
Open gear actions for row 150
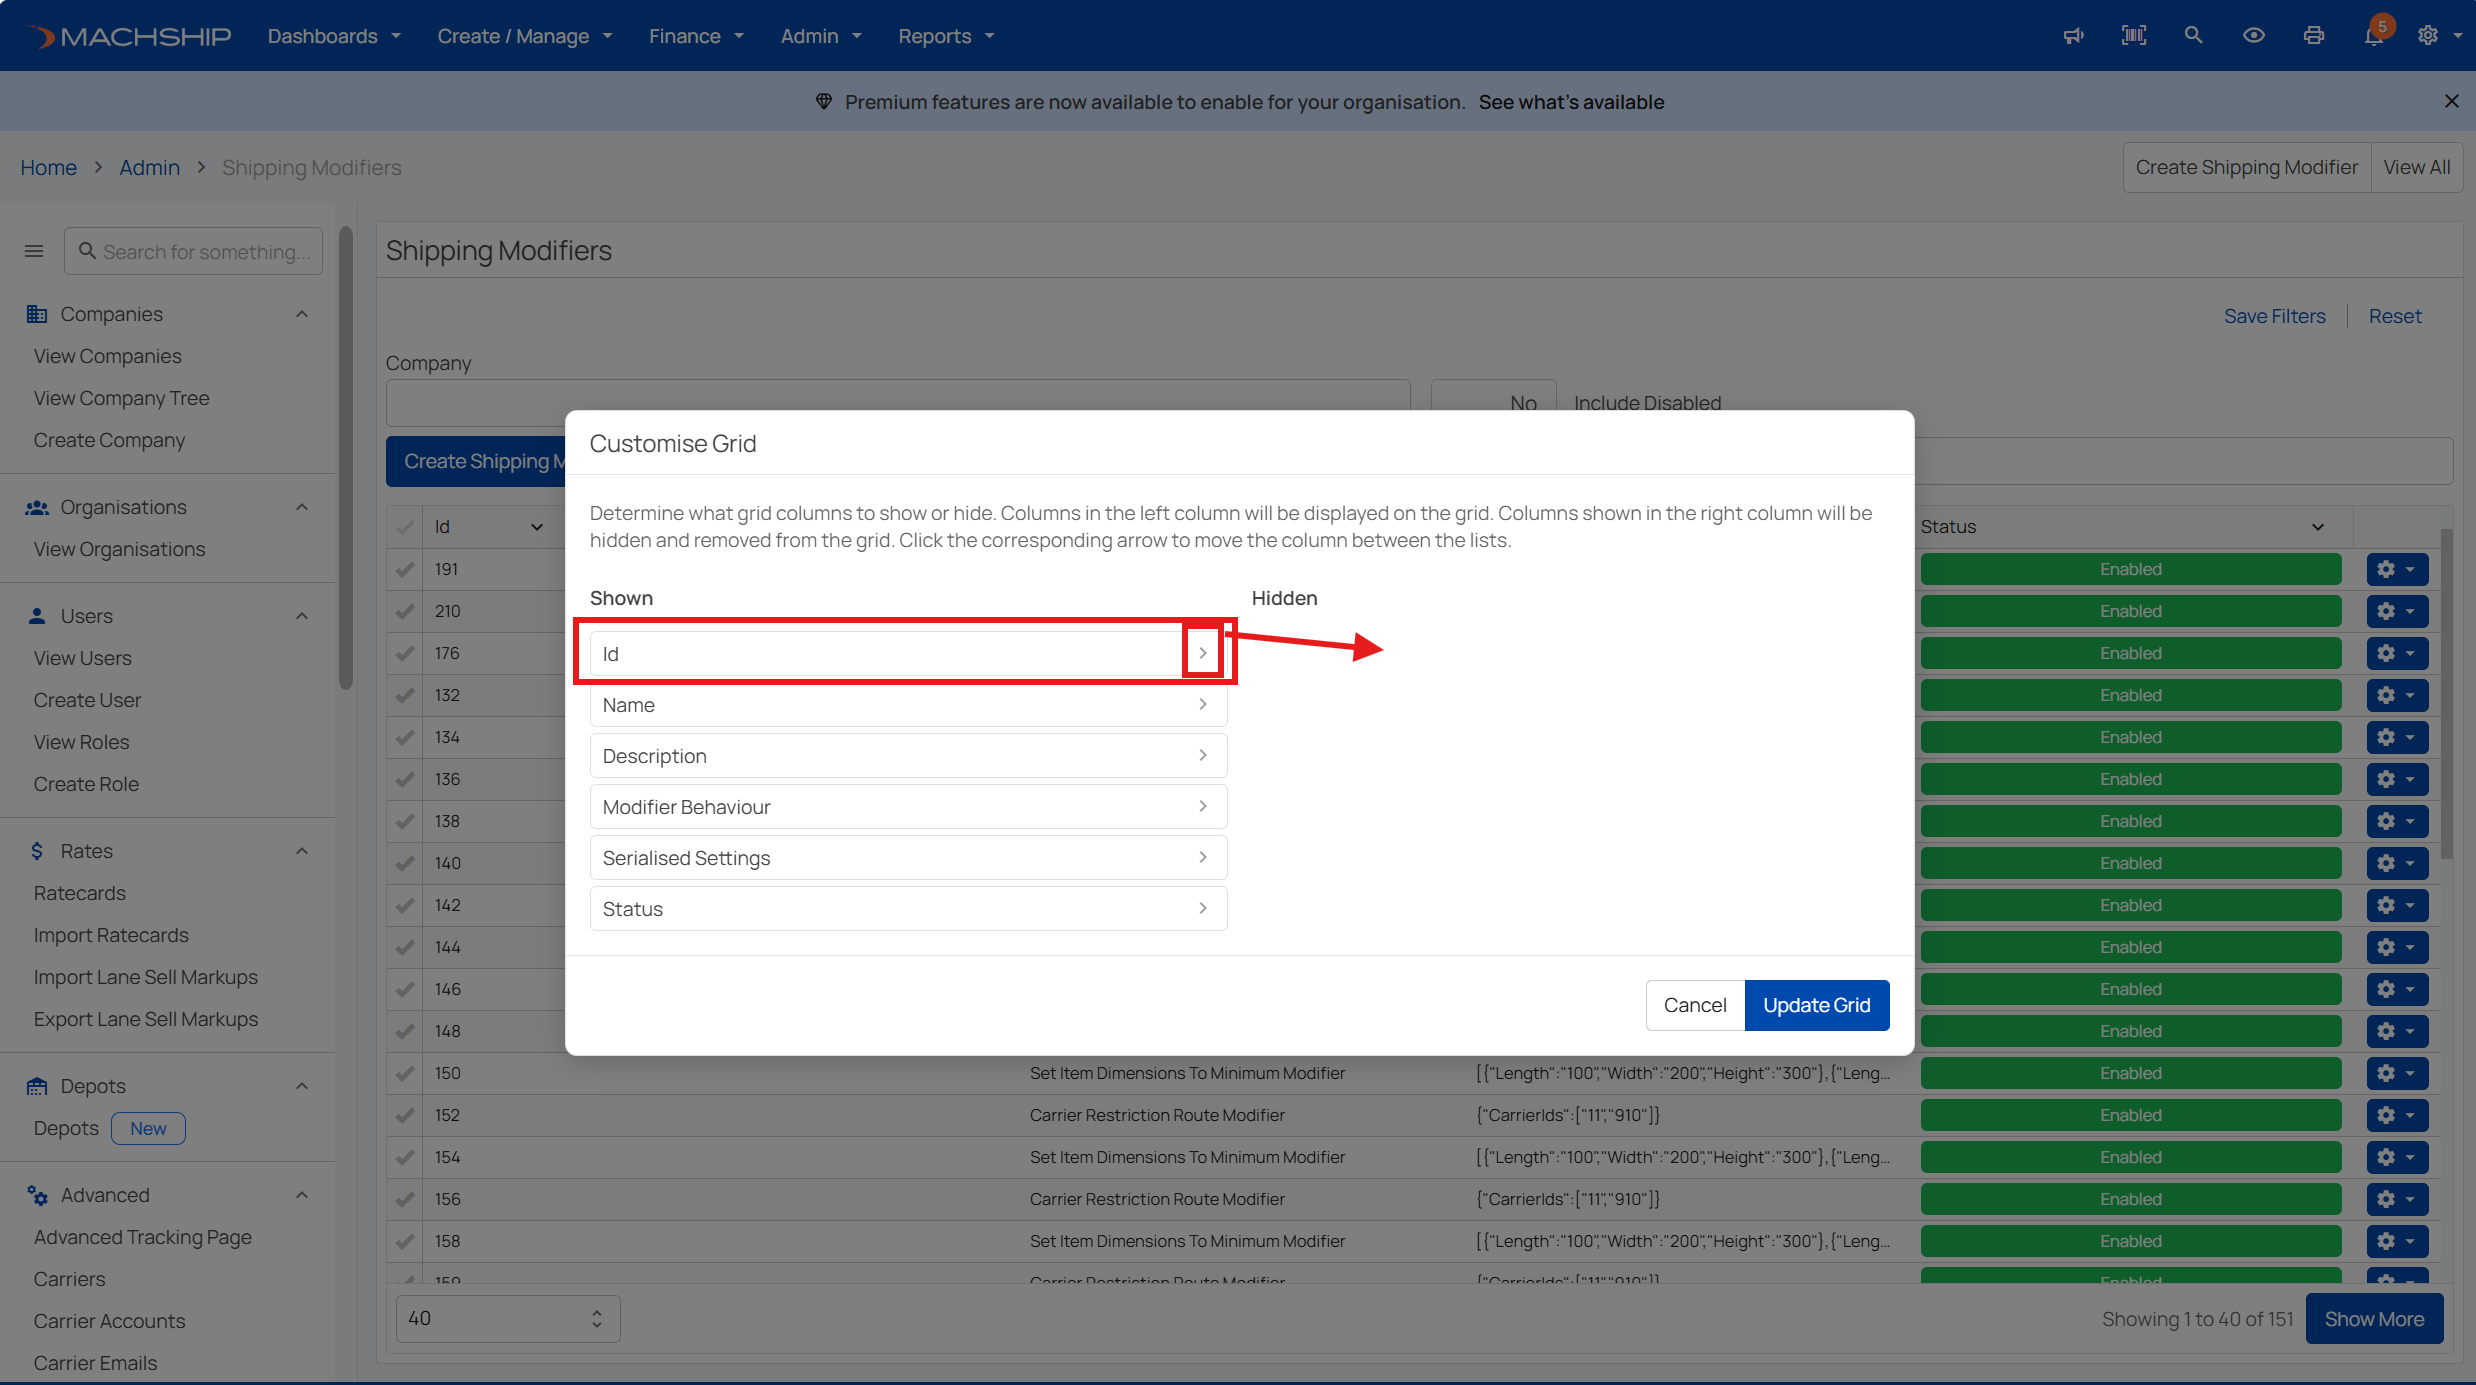click(x=2397, y=1073)
